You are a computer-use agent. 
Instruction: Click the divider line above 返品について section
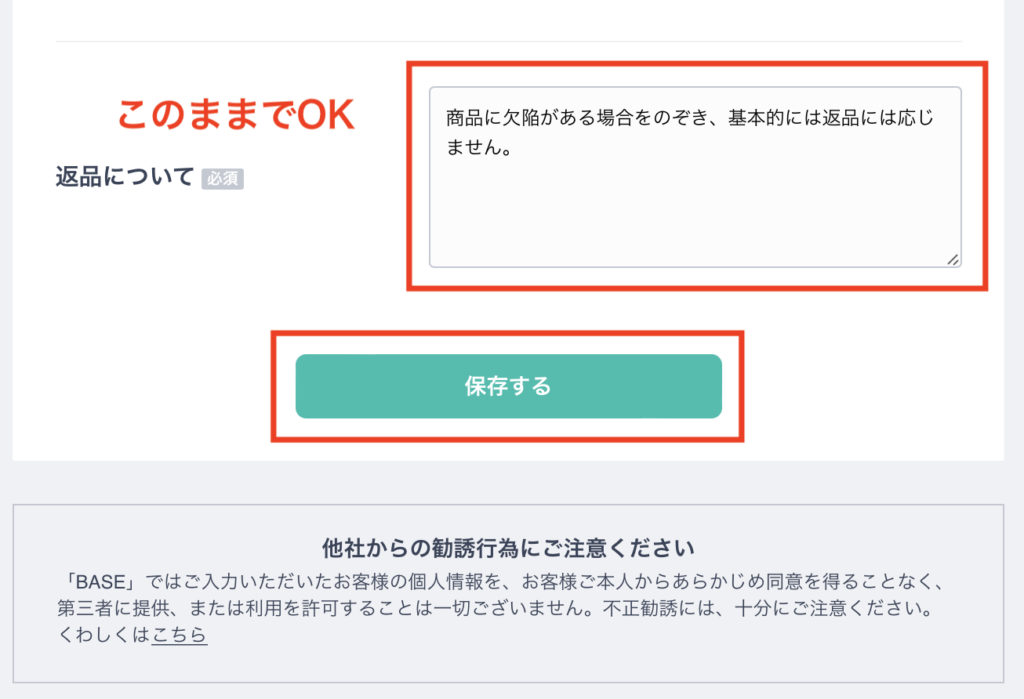point(508,42)
